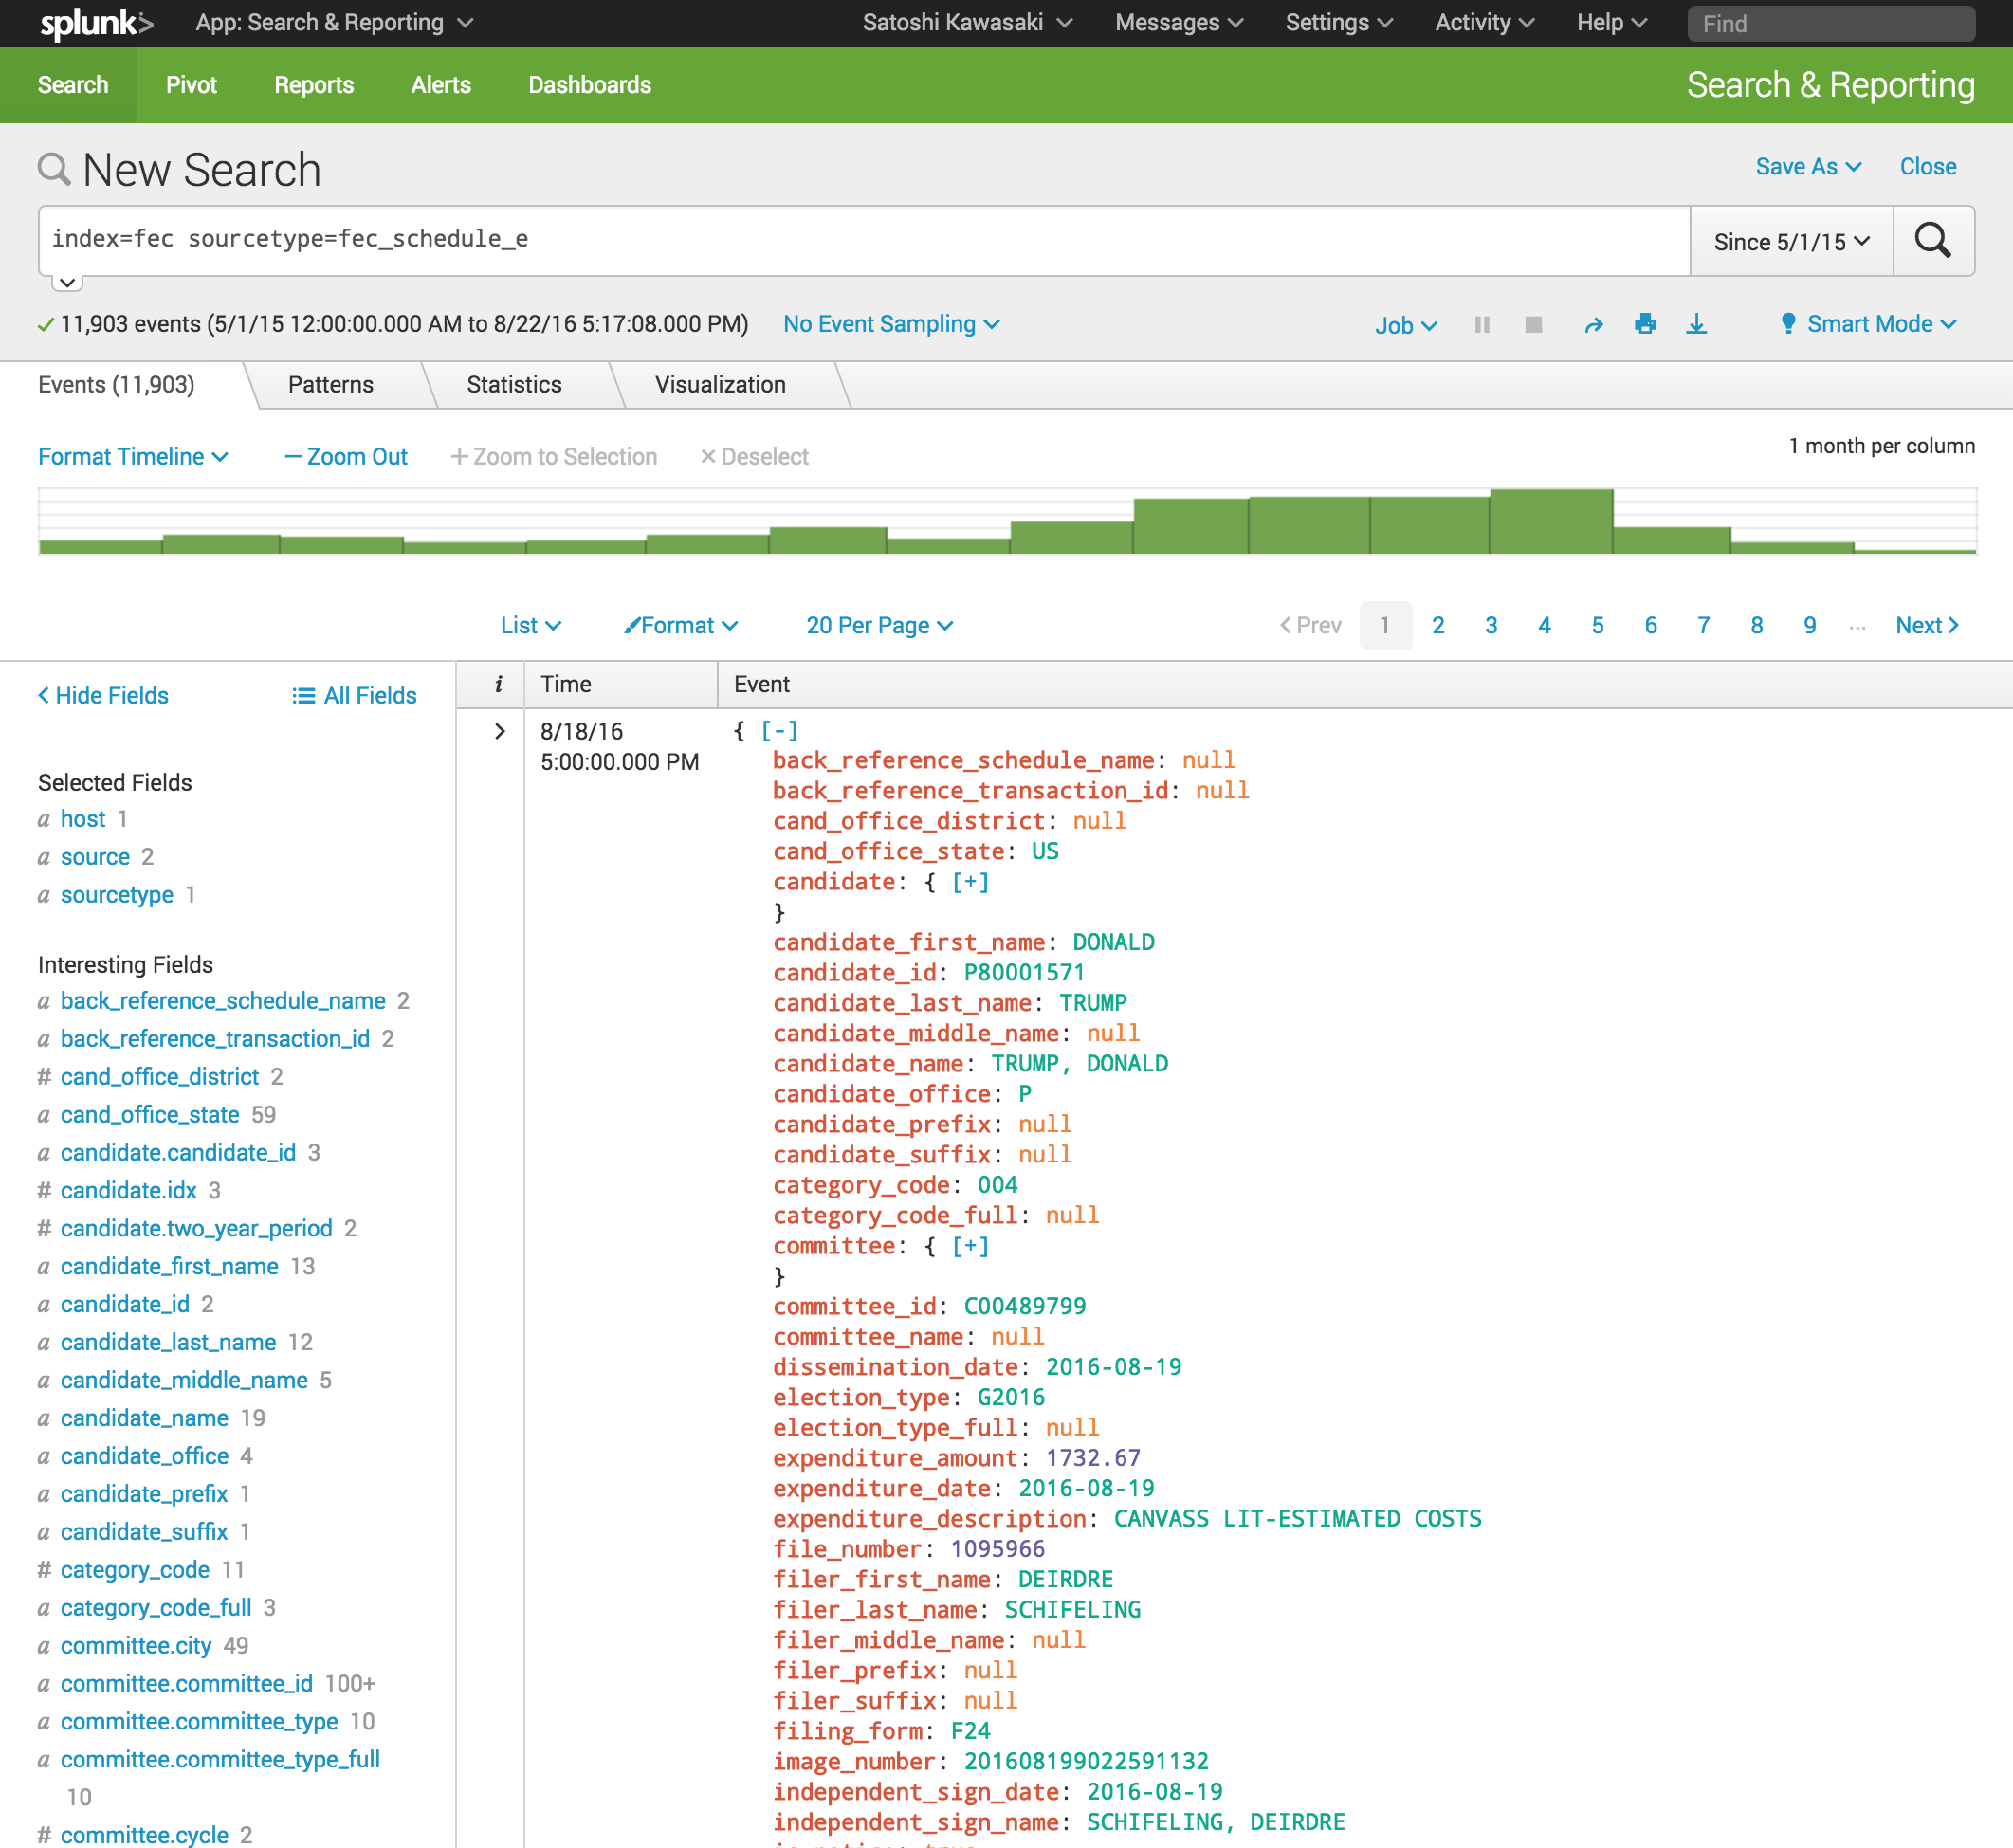The height and width of the screenshot is (1848, 2013).
Task: Open Format dropdown with pencil
Action: pos(680,625)
